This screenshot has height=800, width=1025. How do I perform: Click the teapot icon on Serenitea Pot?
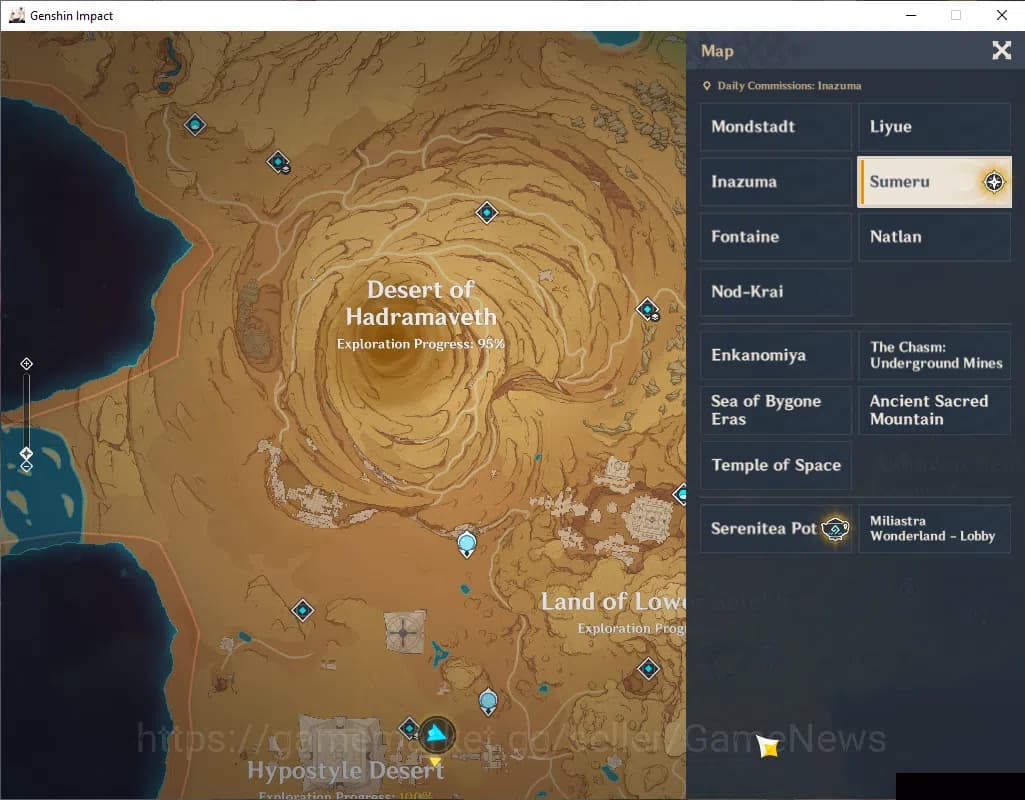pyautogui.click(x=835, y=528)
